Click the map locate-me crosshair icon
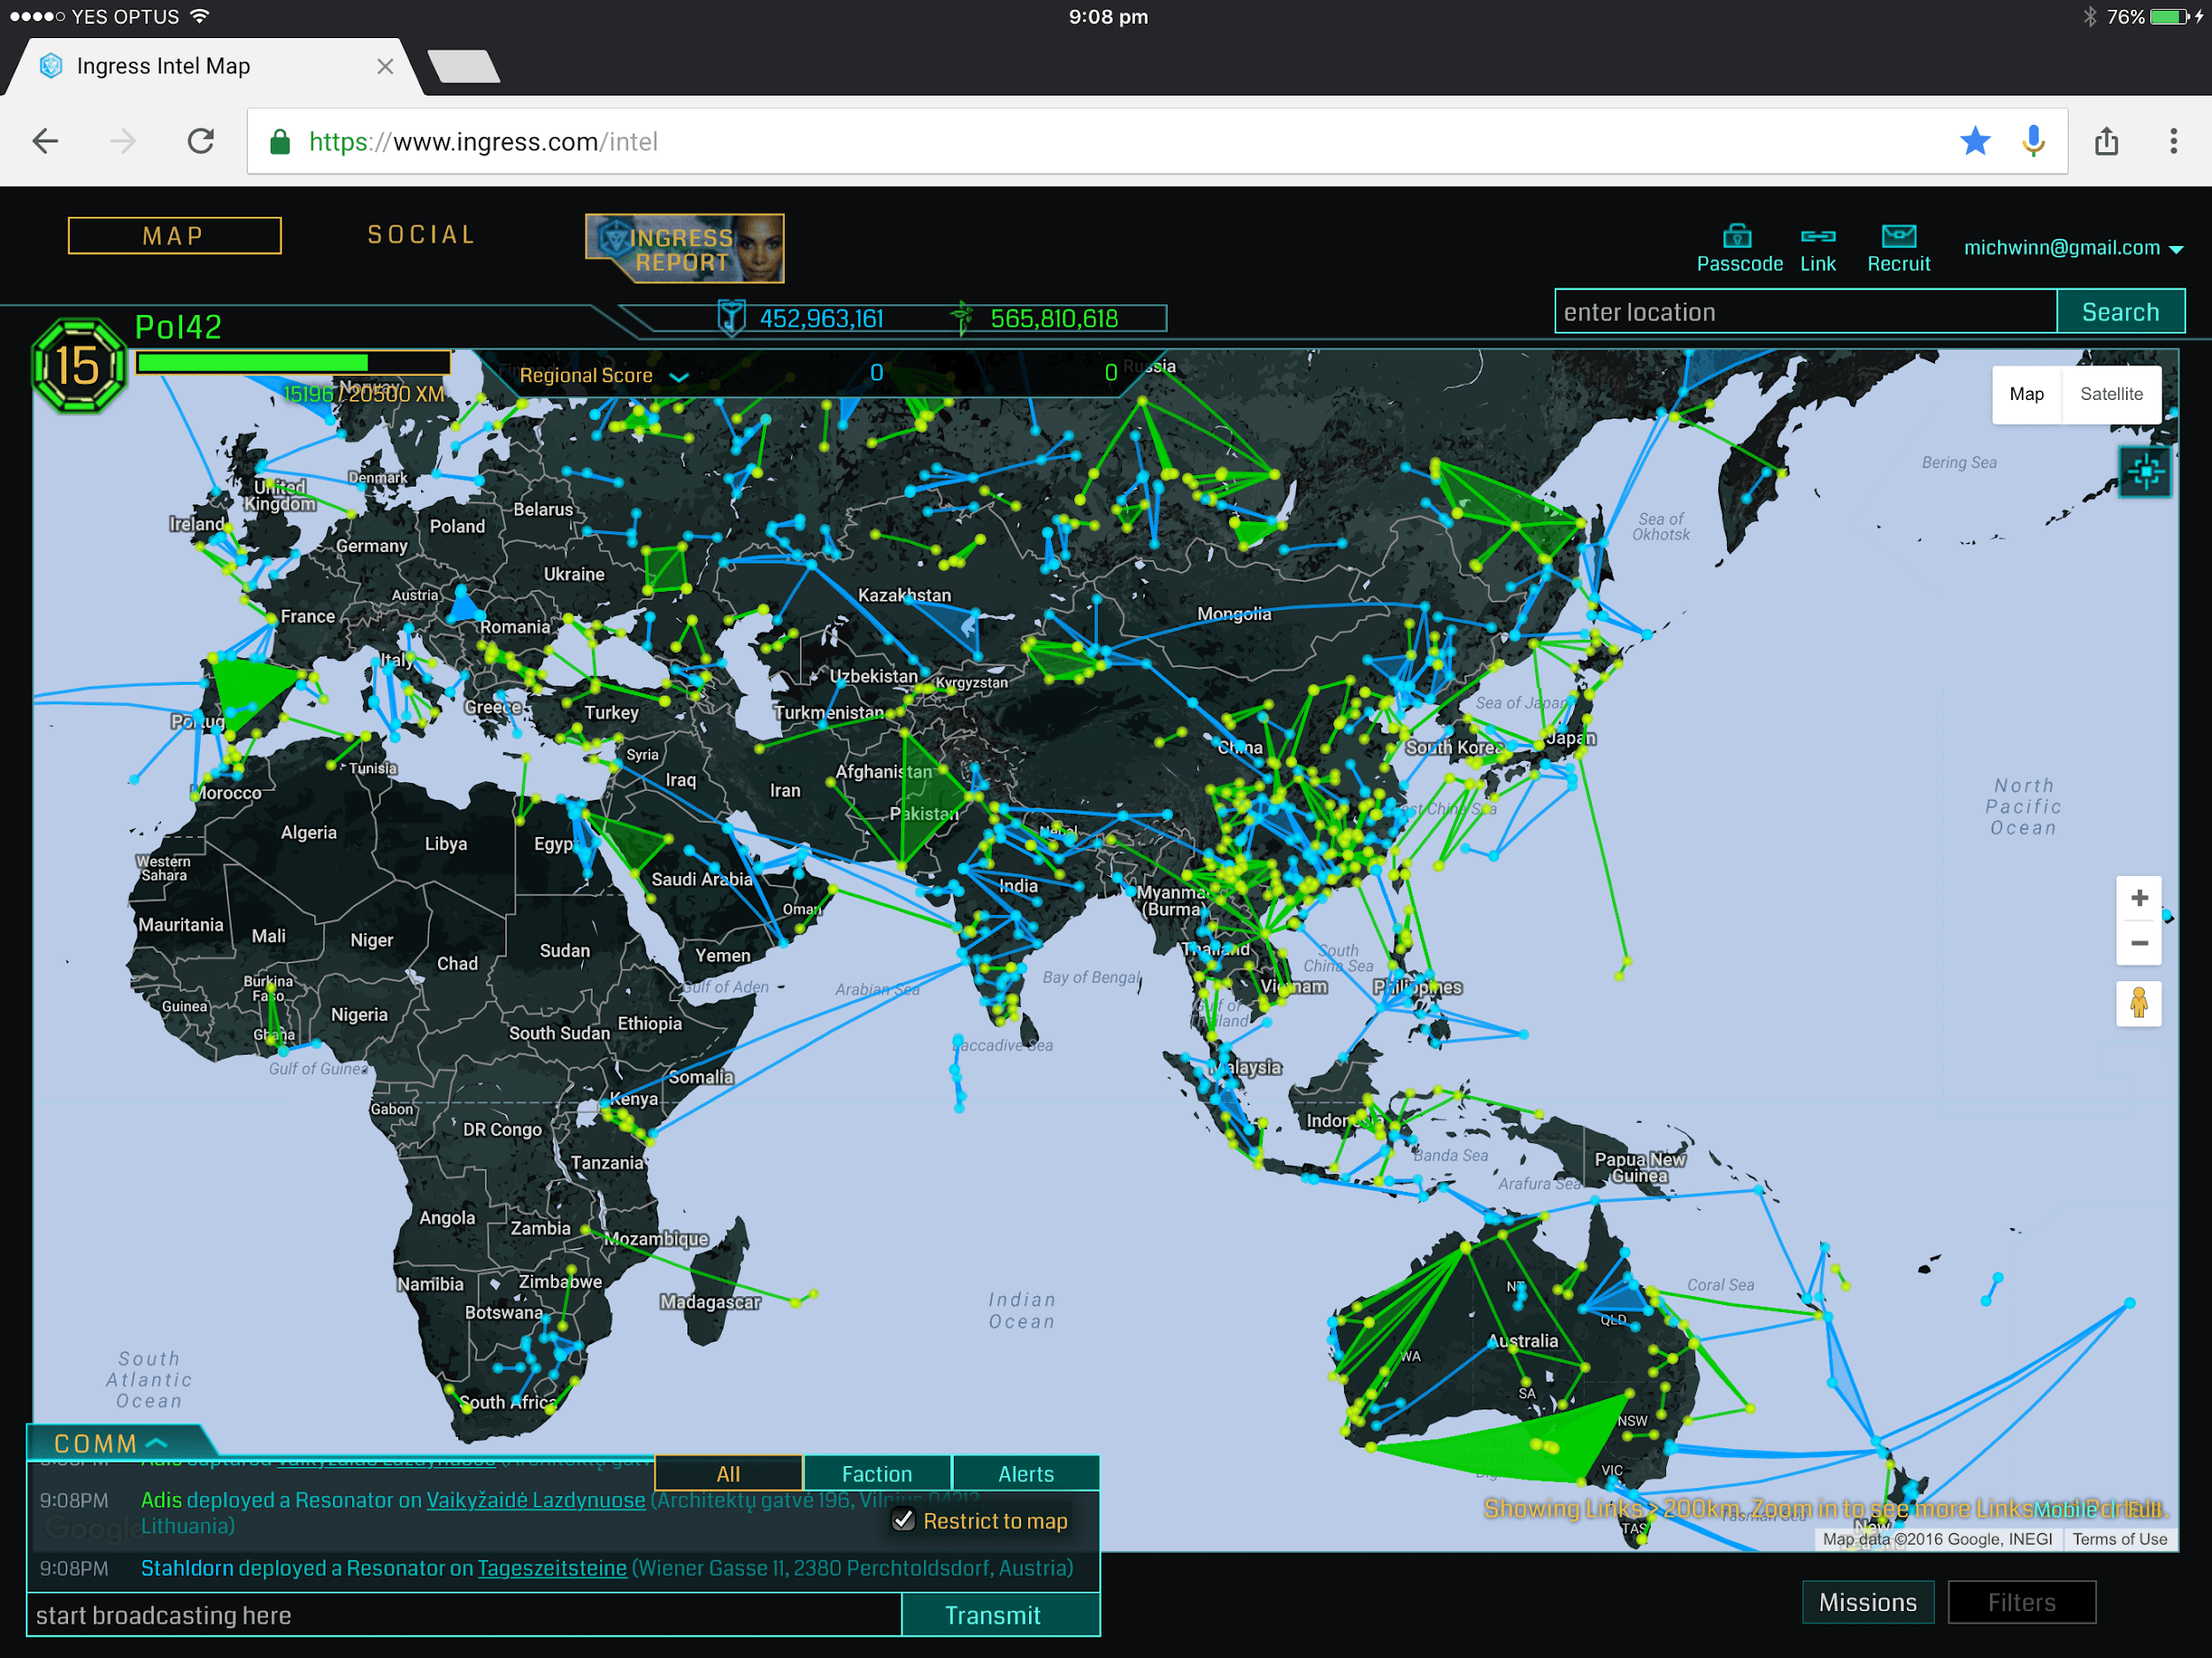 [x=2144, y=471]
